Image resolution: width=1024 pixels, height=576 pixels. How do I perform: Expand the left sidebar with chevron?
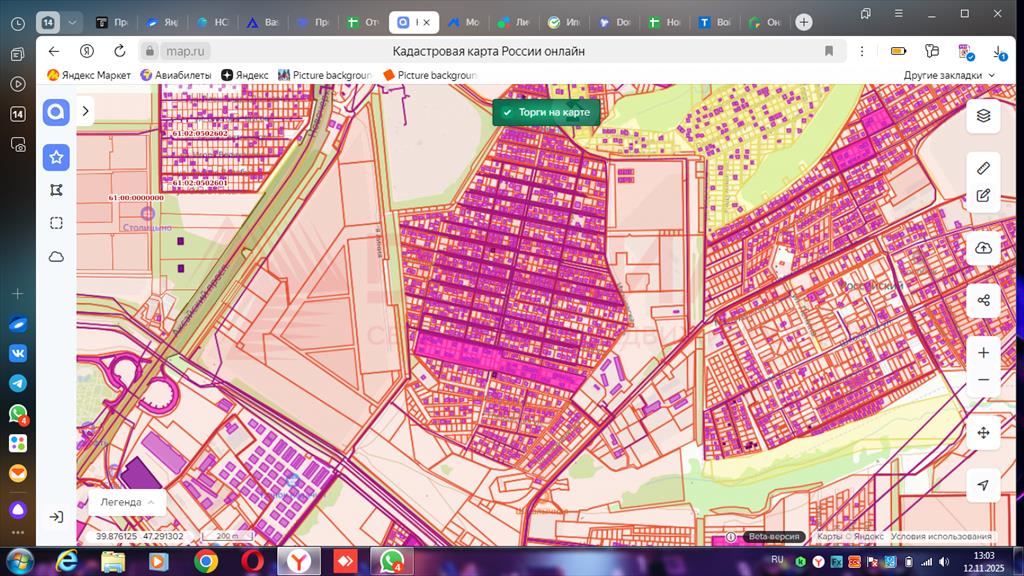point(86,111)
